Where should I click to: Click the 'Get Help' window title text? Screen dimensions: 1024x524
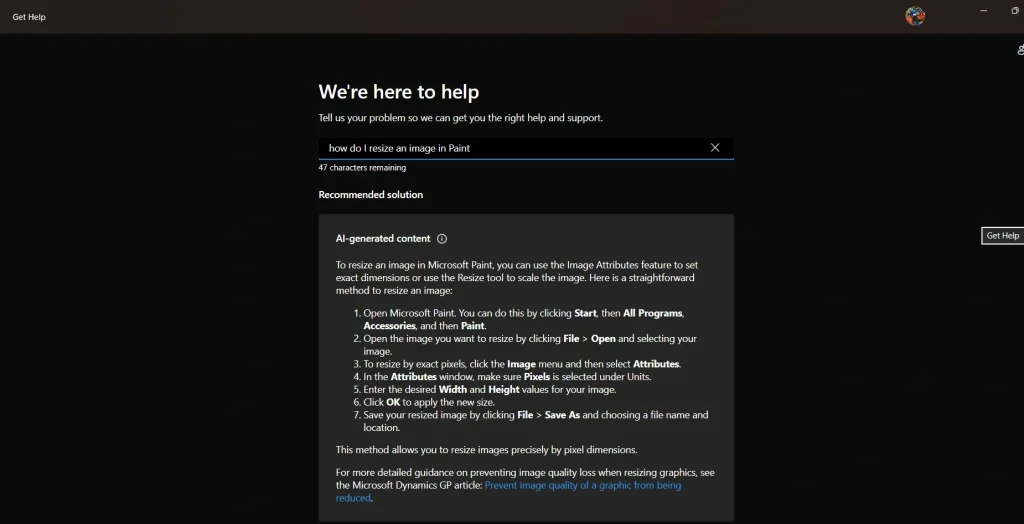click(29, 17)
